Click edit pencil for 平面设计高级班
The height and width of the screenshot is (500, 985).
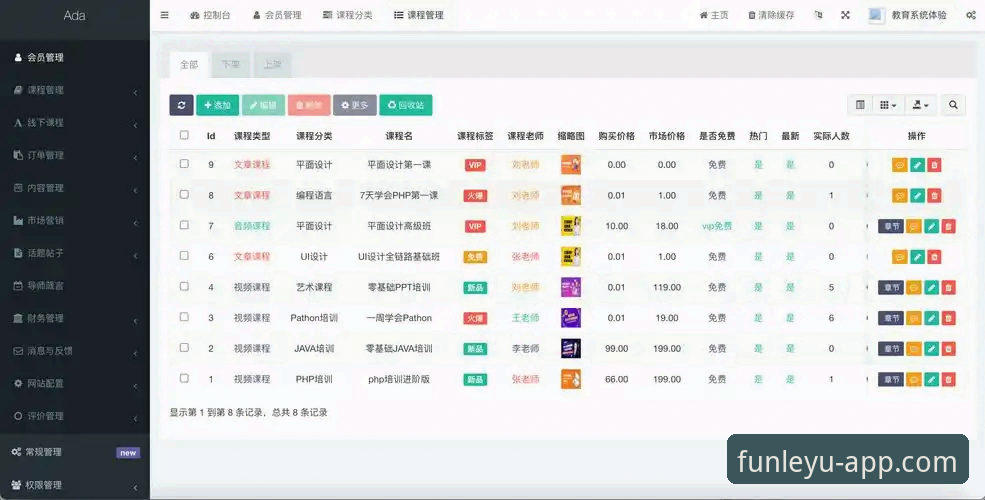pos(931,226)
